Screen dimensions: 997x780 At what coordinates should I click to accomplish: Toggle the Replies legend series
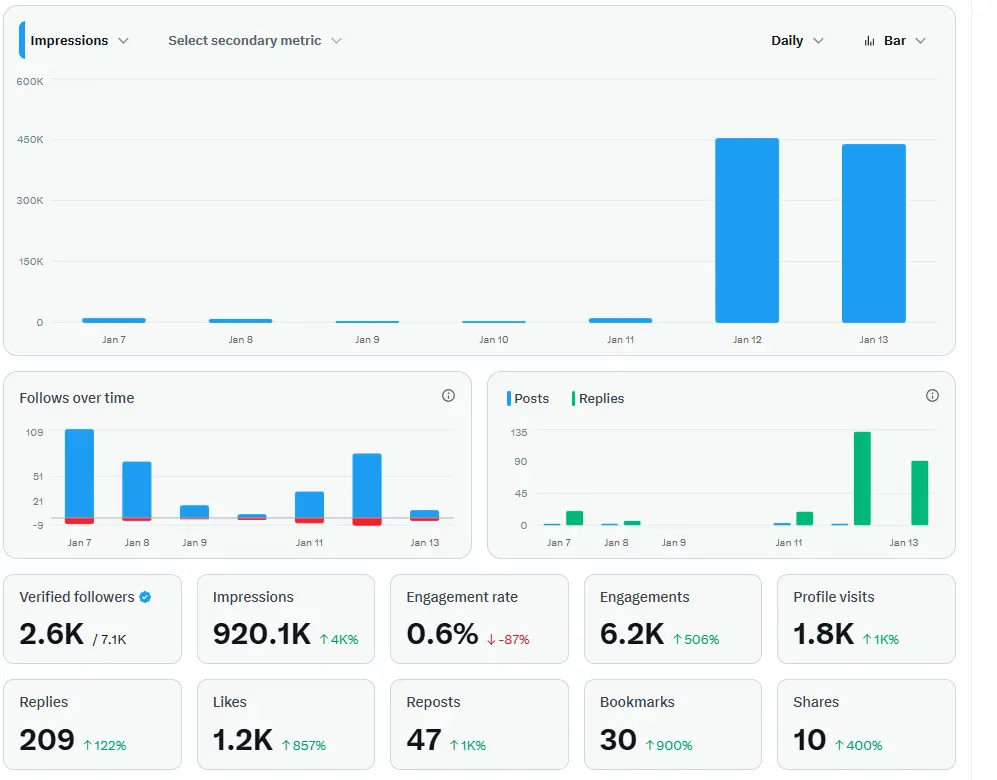click(x=598, y=399)
